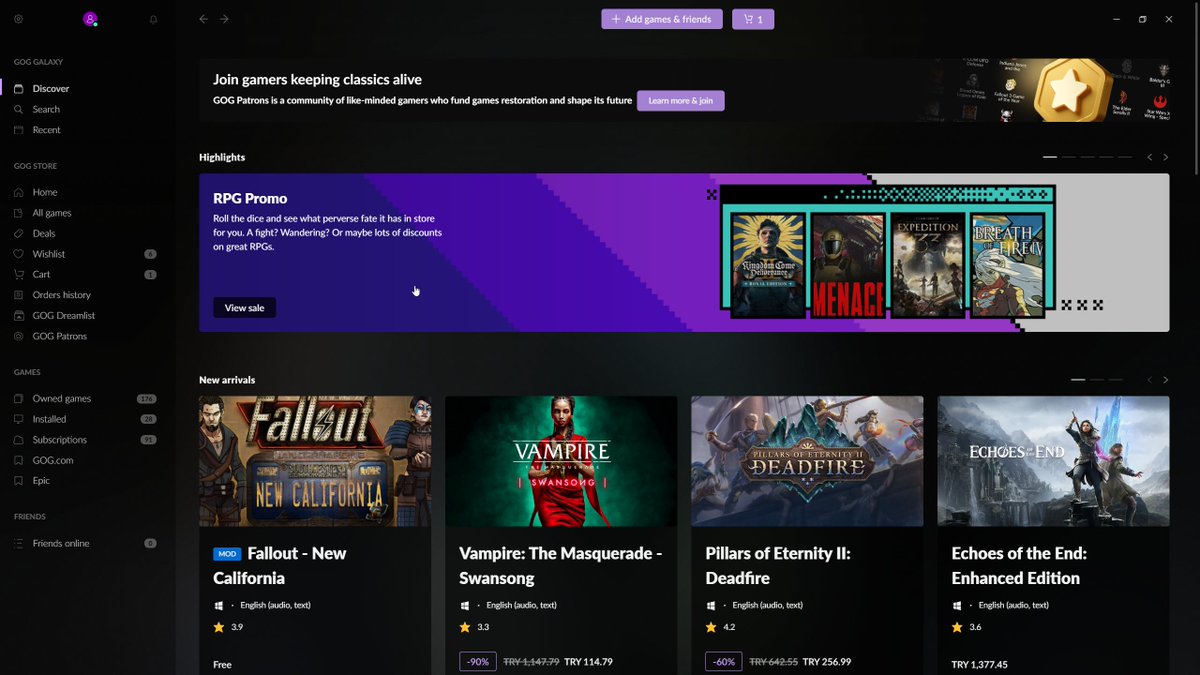Open the notifications bell
1200x675 pixels.
[x=153, y=19]
